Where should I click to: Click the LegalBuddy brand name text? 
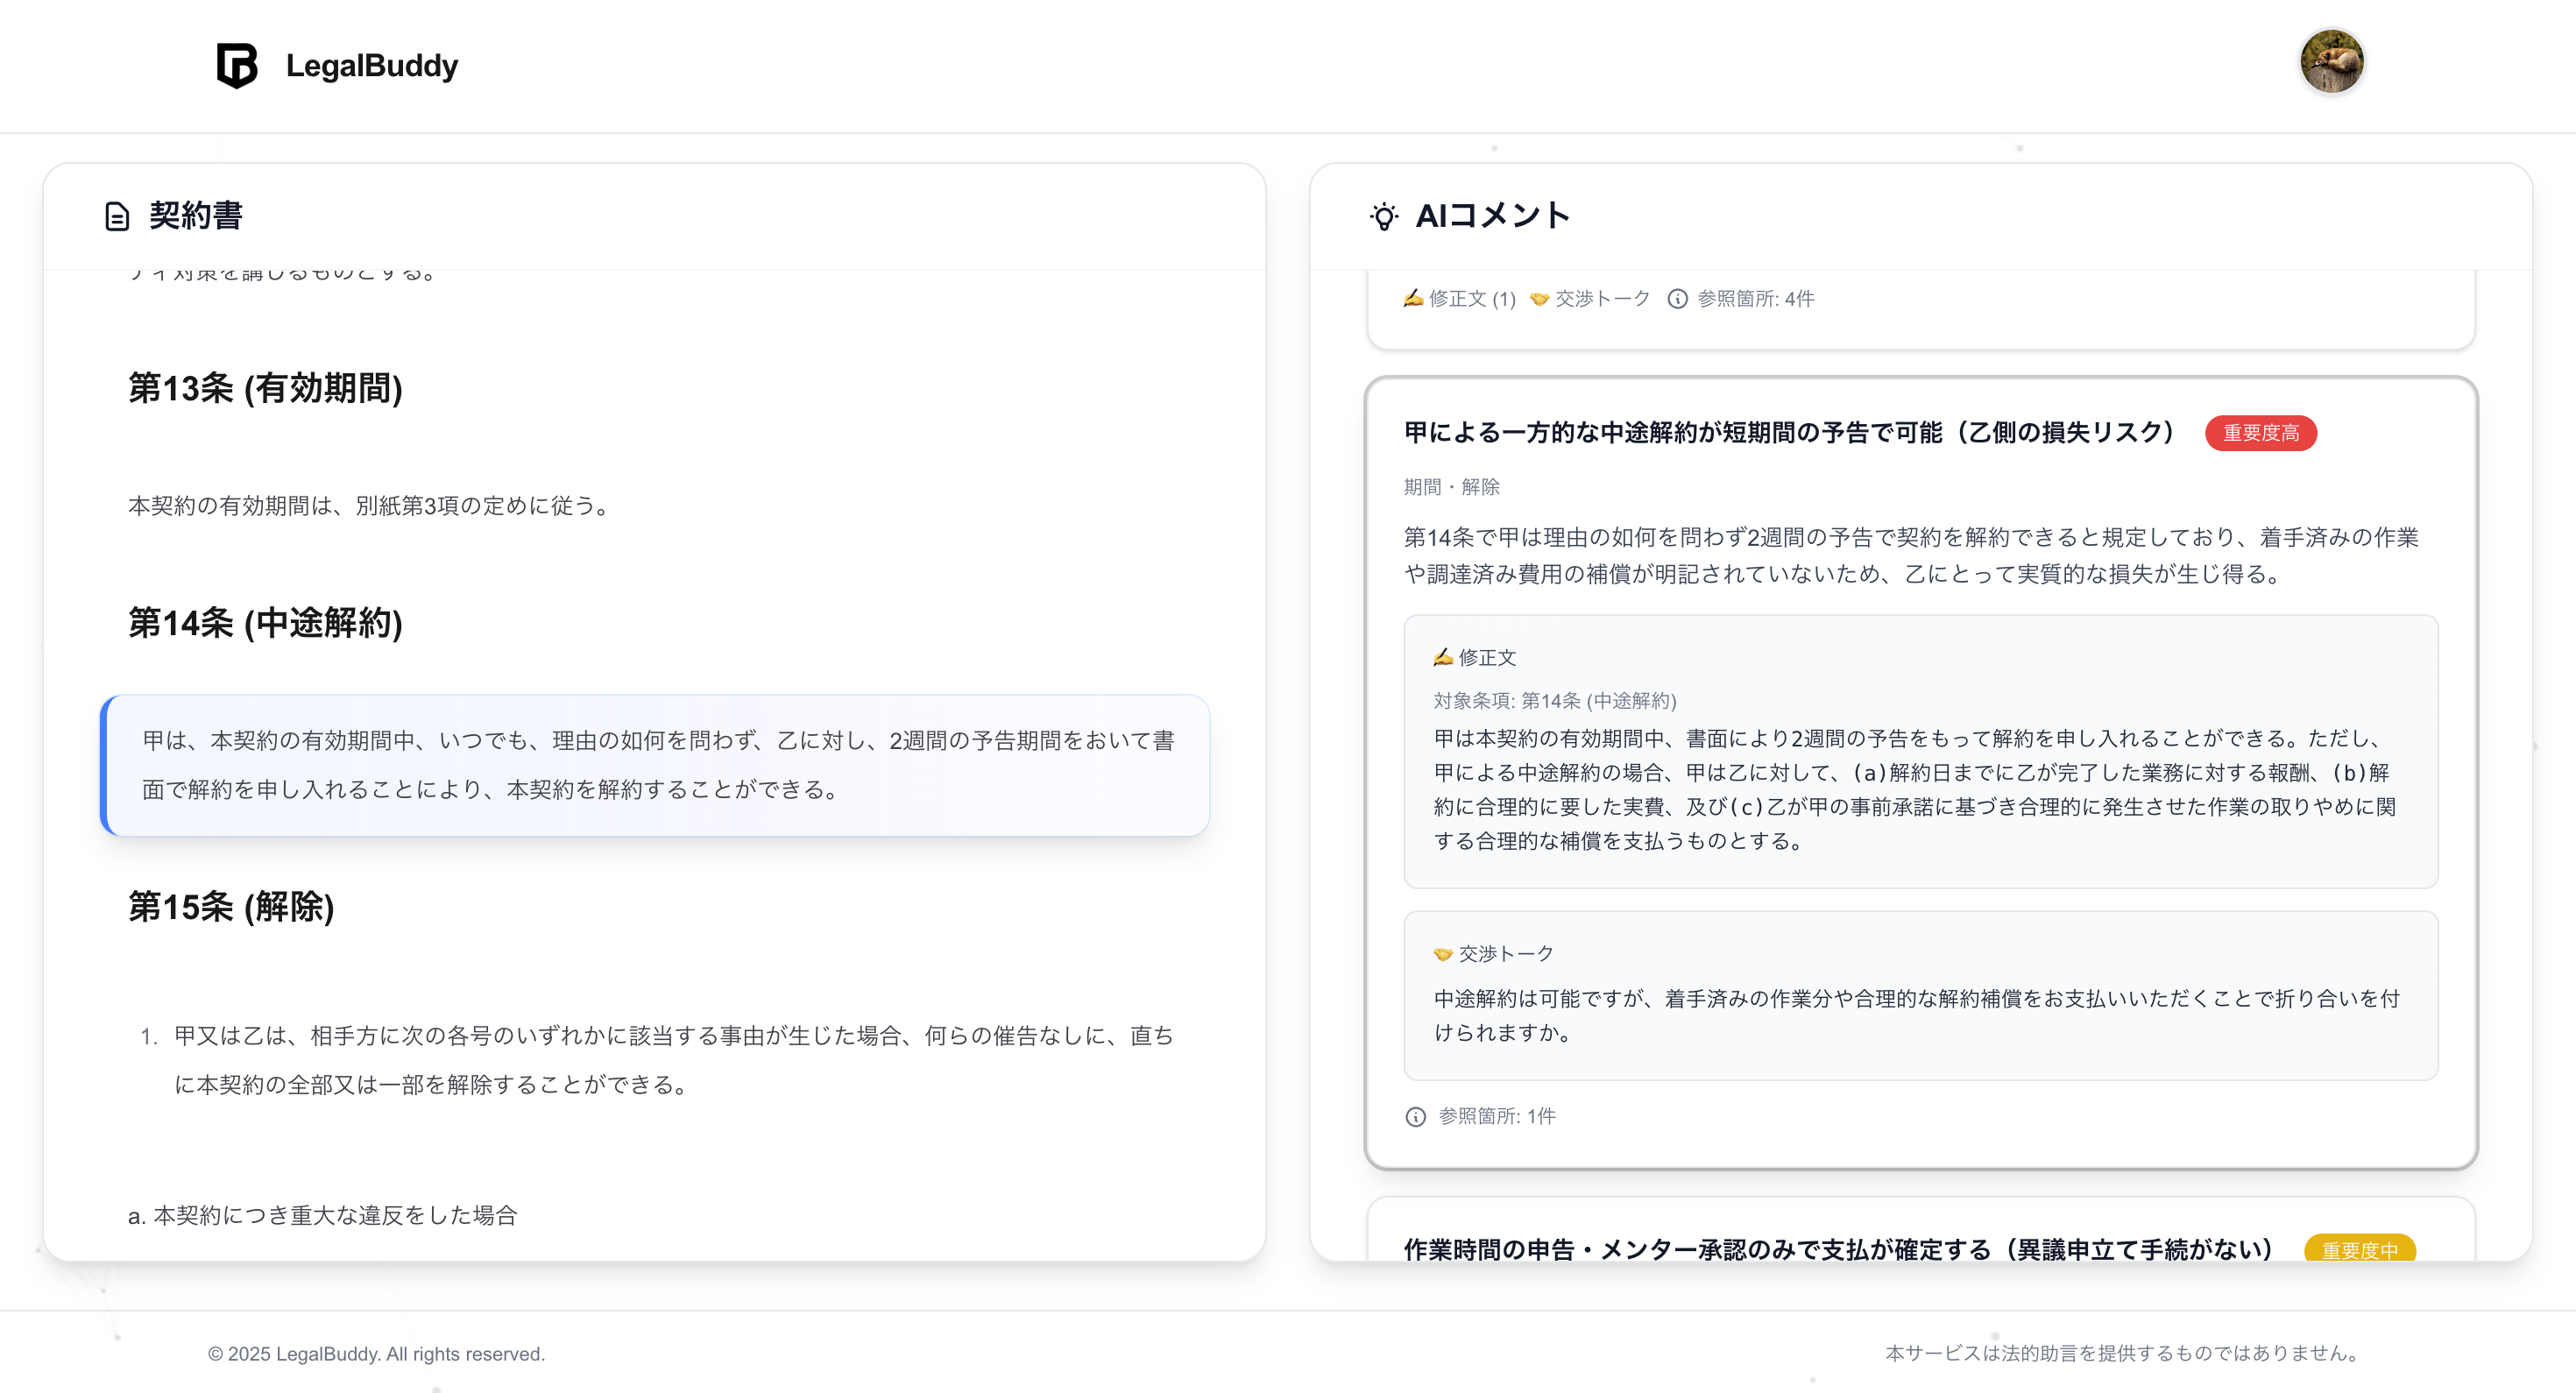click(x=372, y=66)
